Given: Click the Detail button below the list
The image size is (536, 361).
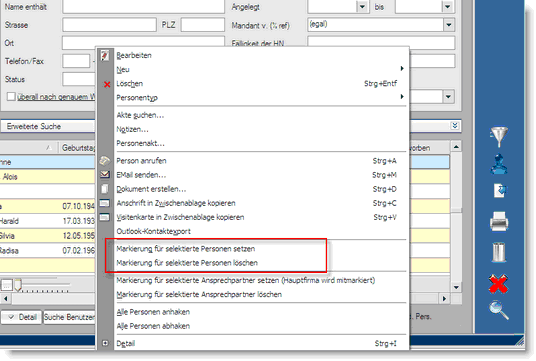Looking at the screenshot, I should point(21,317).
